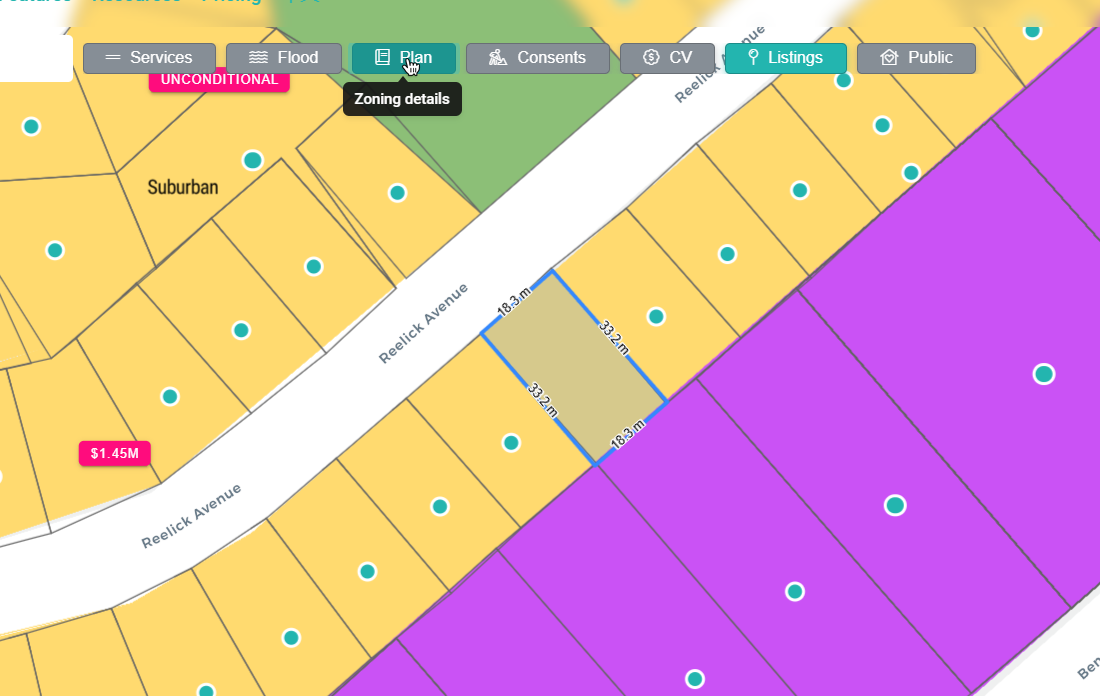Viewport: 1100px width, 696px height.
Task: Click the marker beside the Suburban label
Action: pos(252,159)
